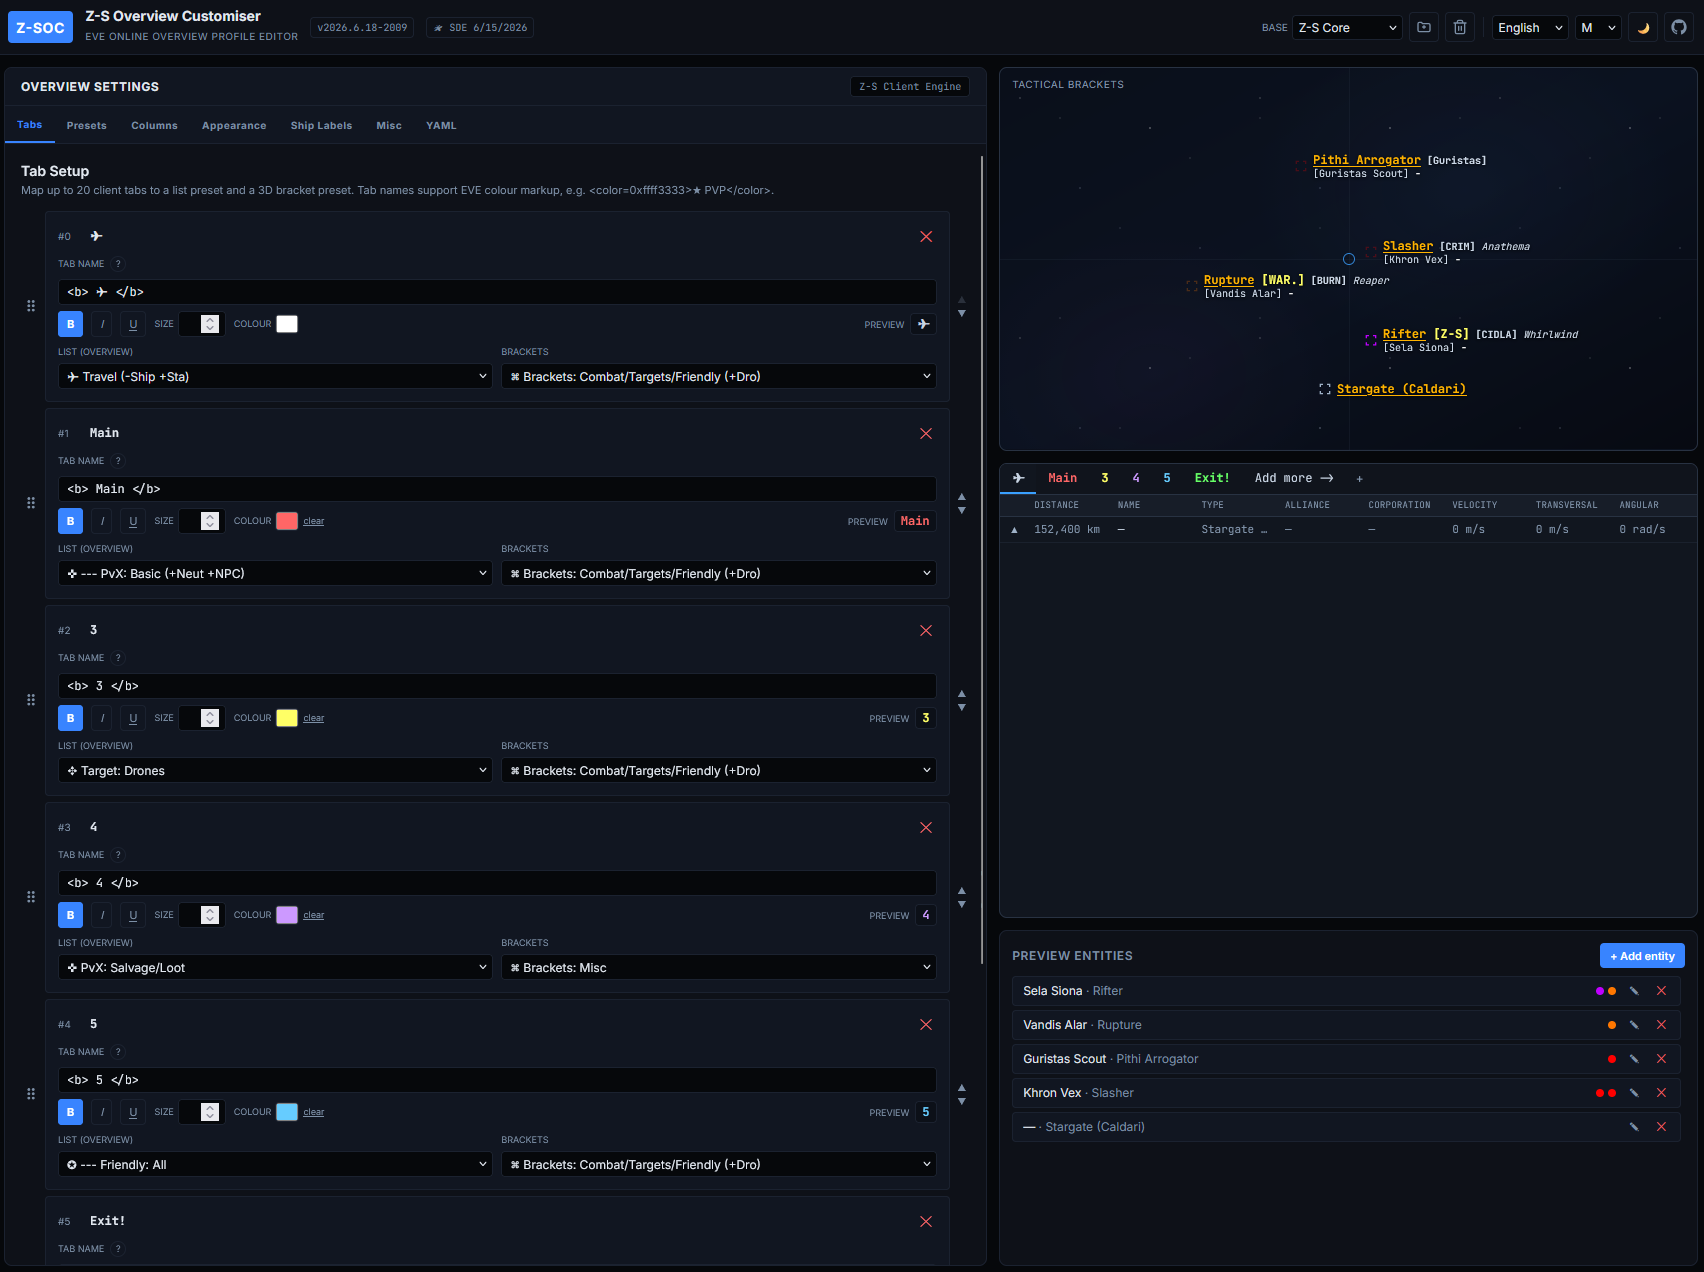Image resolution: width=1704 pixels, height=1272 pixels.
Task: Remove tab #0 with its red X
Action: [926, 237]
